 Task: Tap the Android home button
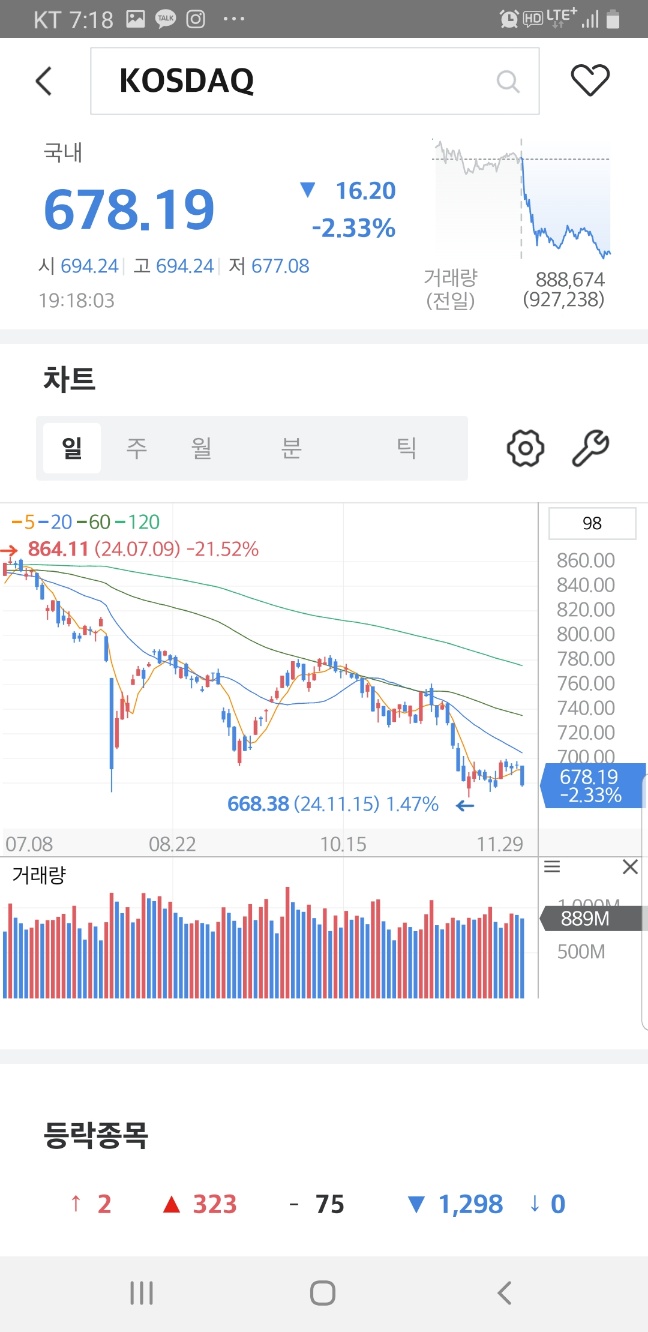coord(322,1293)
